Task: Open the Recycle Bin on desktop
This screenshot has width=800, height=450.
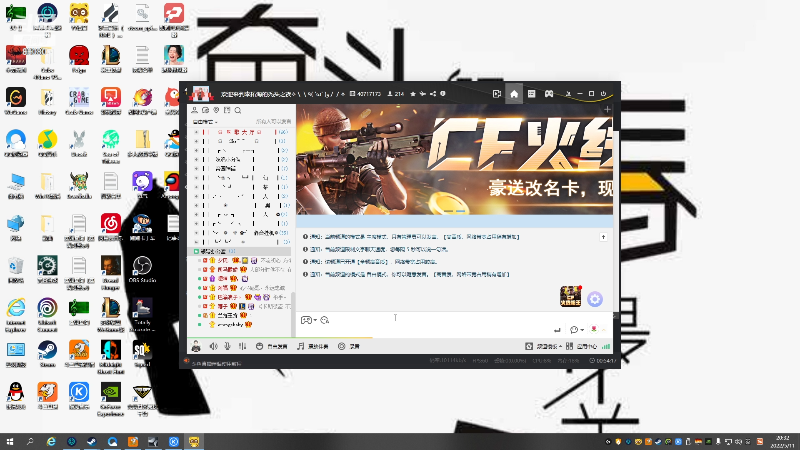Action: pos(16,269)
